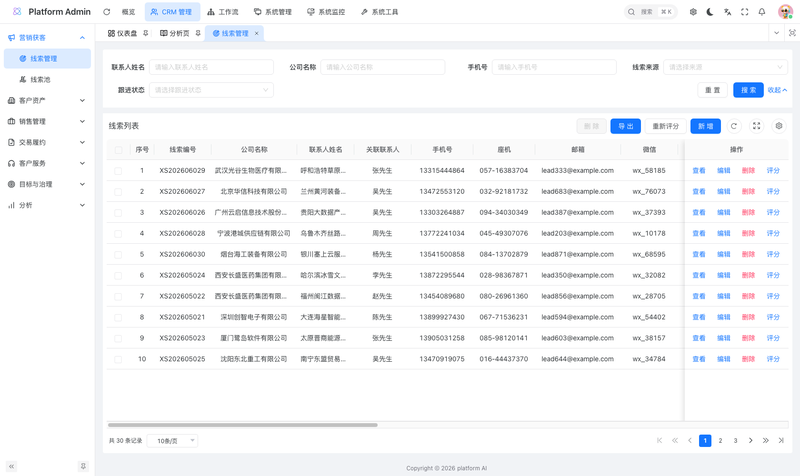Click 编辑 link for row XS202606027

click(x=723, y=192)
